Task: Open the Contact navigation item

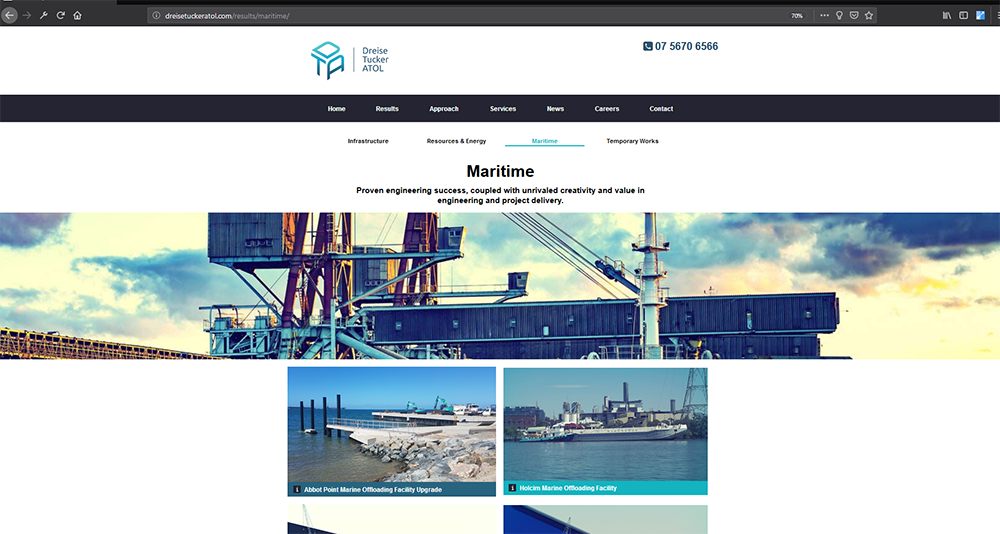Action: pyautogui.click(x=661, y=108)
